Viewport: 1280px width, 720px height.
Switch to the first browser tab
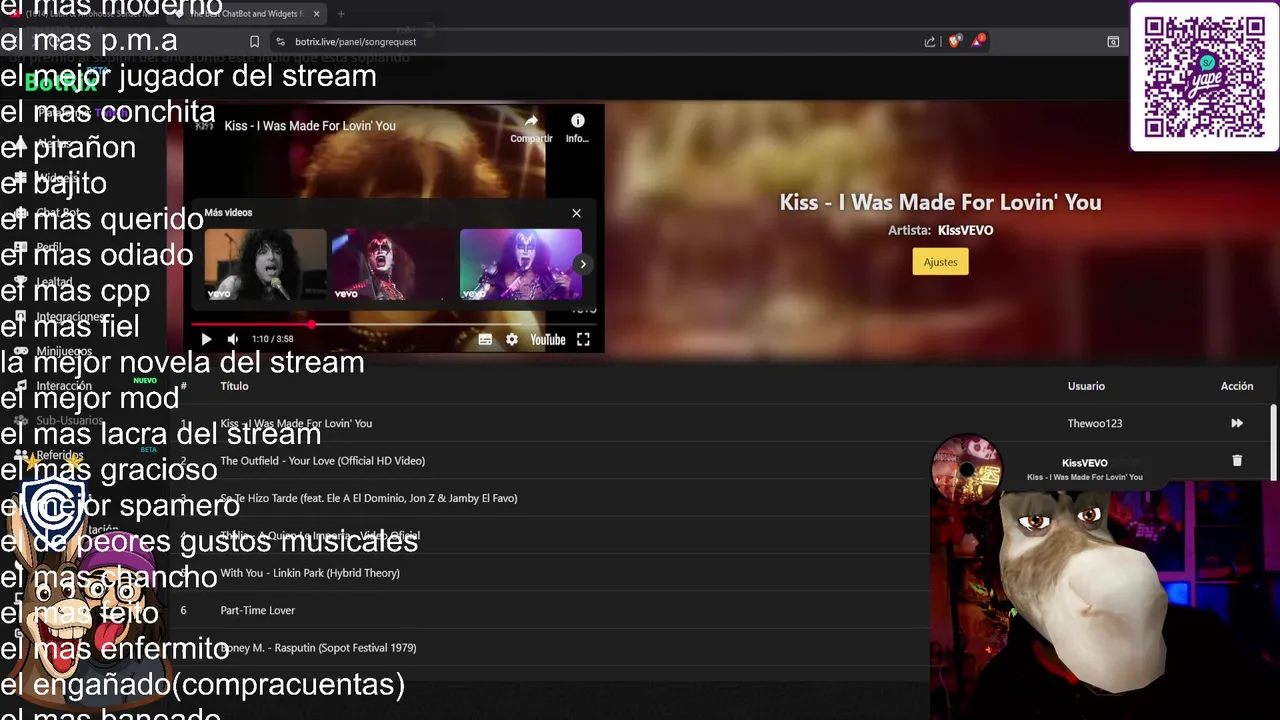pos(85,14)
